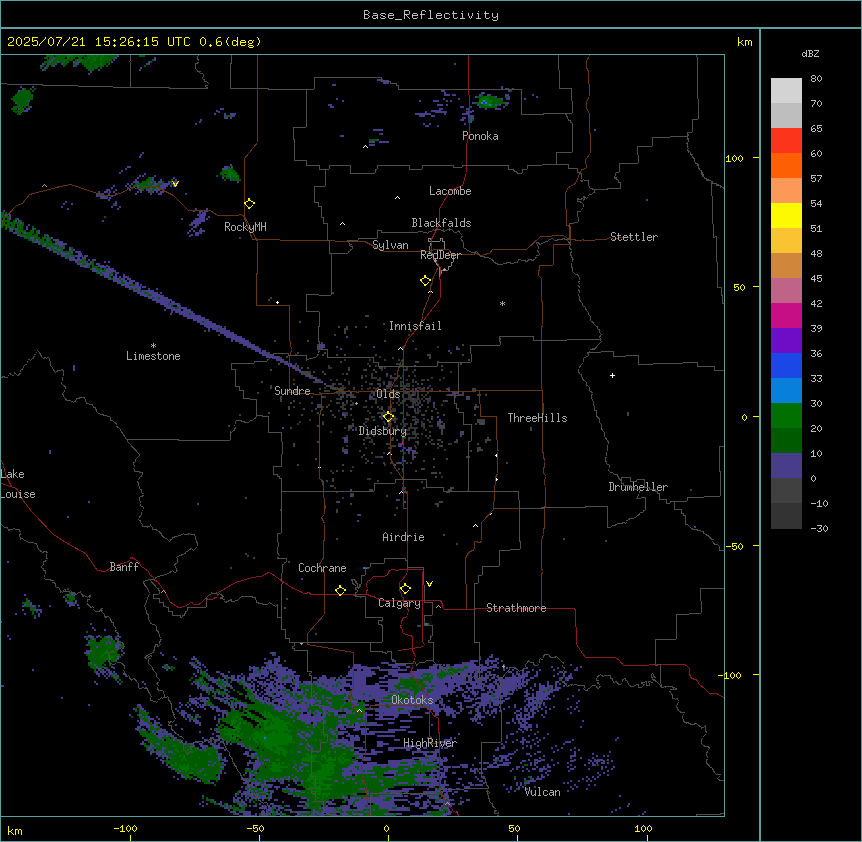Image resolution: width=862 pixels, height=842 pixels.
Task: Click the Airdrie label
Action: click(x=403, y=537)
